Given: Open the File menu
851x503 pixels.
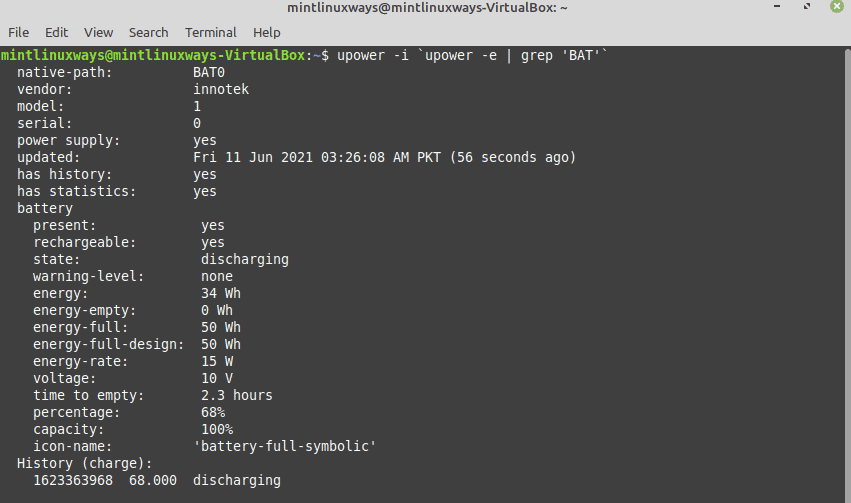Looking at the screenshot, I should (x=18, y=33).
